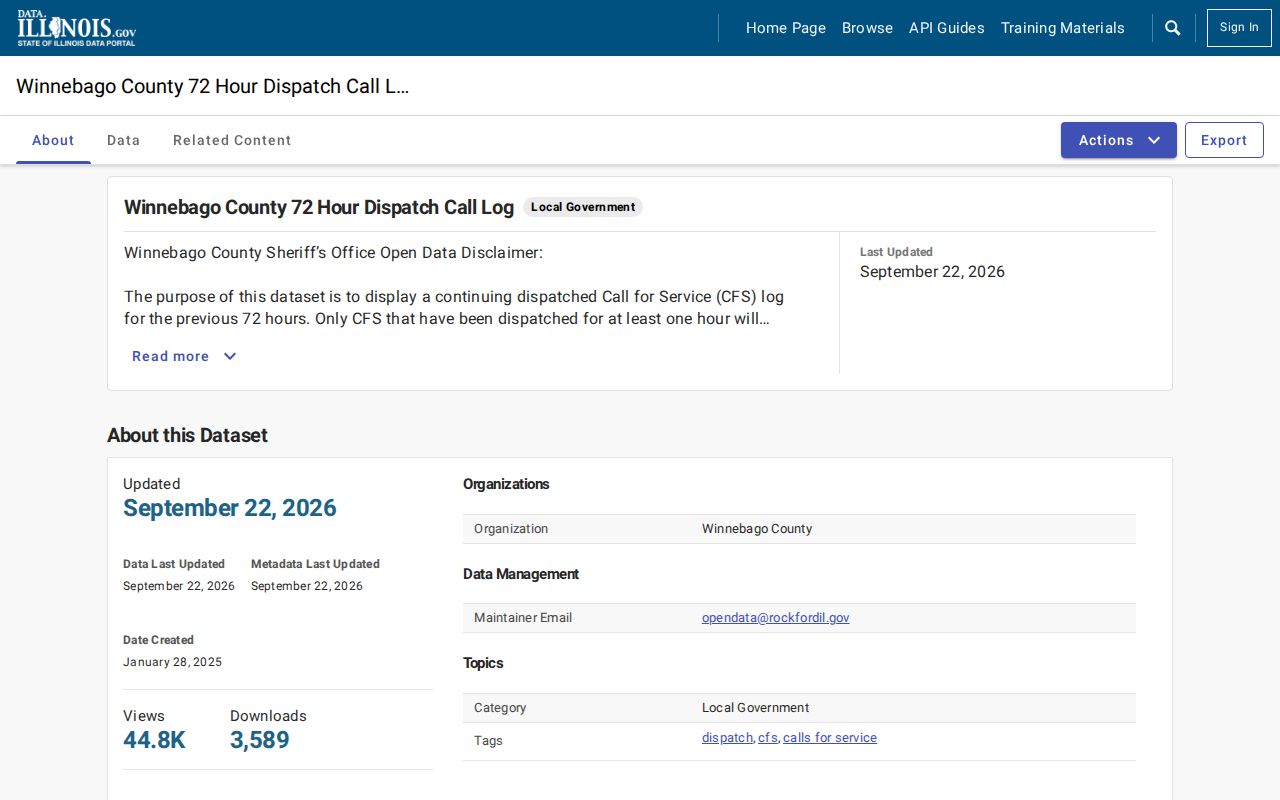Viewport: 1280px width, 800px height.
Task: Follow the cfs tag link
Action: click(767, 738)
